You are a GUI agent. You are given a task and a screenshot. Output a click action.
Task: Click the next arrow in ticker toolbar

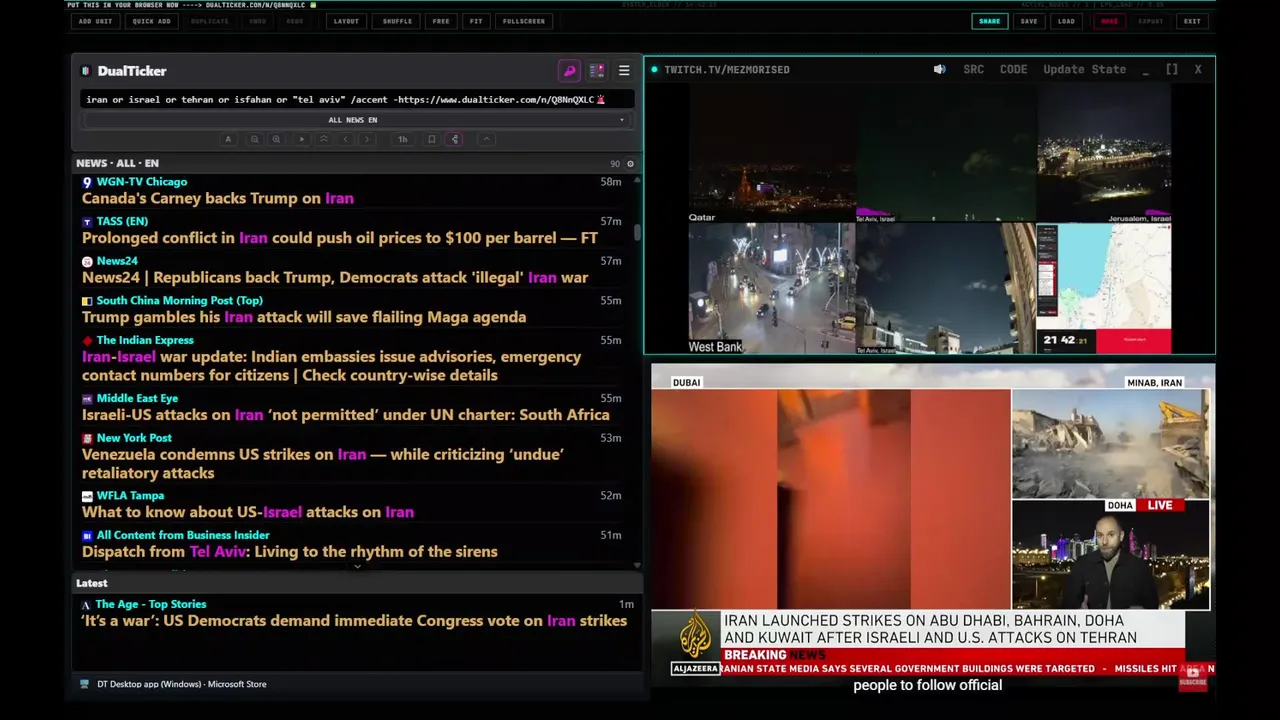367,139
